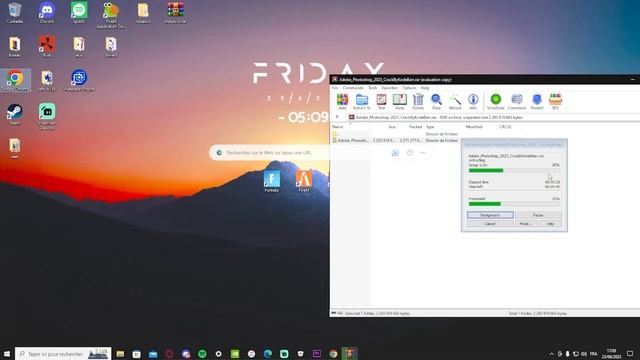Image resolution: width=640 pixels, height=360 pixels.
Task: Click the green VirusScan icon
Action: (496, 101)
